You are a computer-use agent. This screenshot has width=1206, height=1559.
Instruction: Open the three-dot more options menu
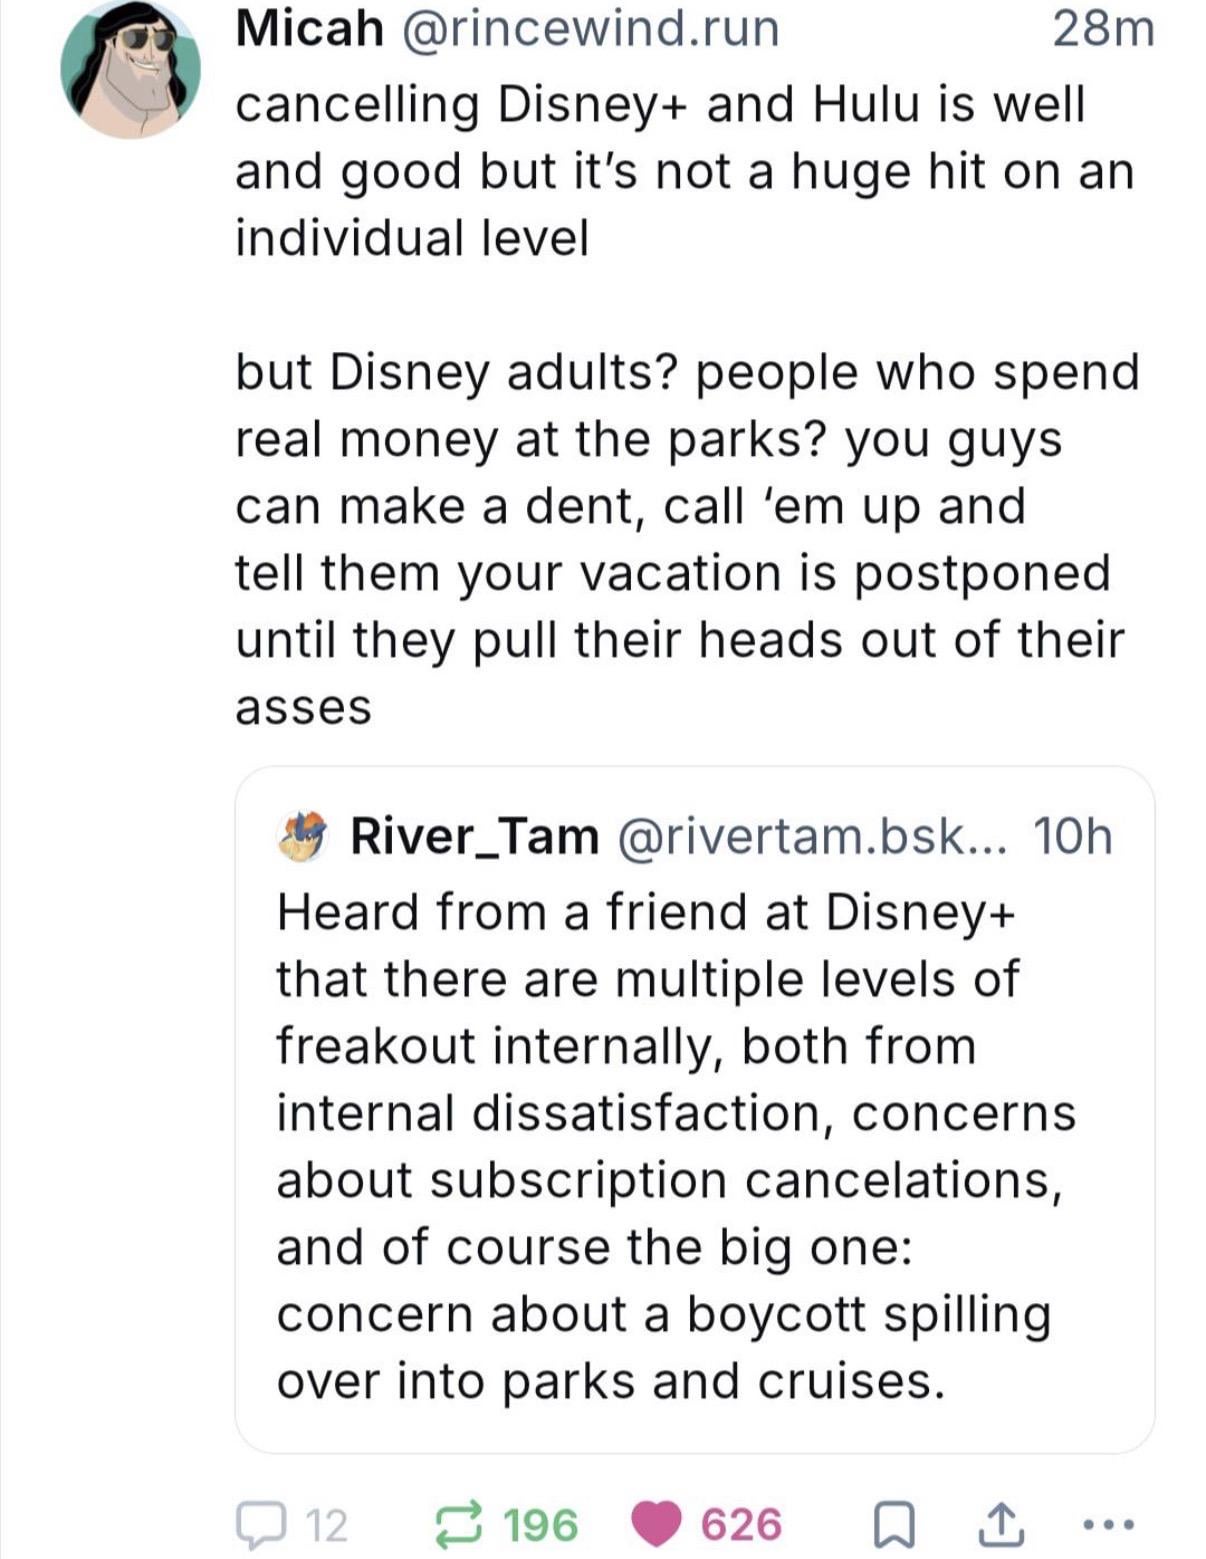click(x=1111, y=1526)
